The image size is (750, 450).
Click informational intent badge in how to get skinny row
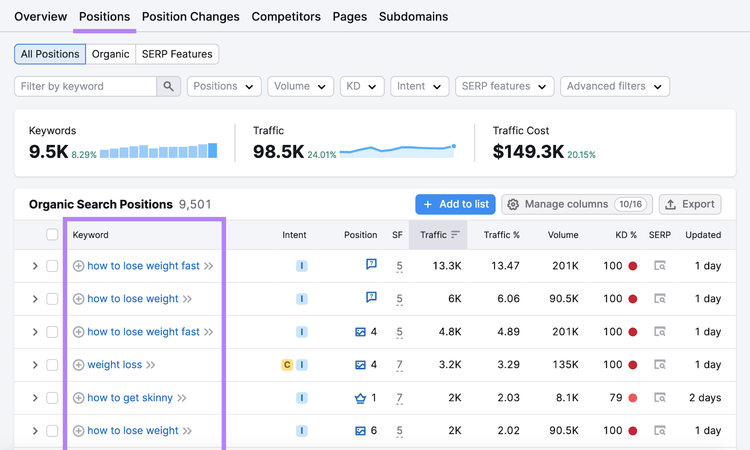coord(301,398)
